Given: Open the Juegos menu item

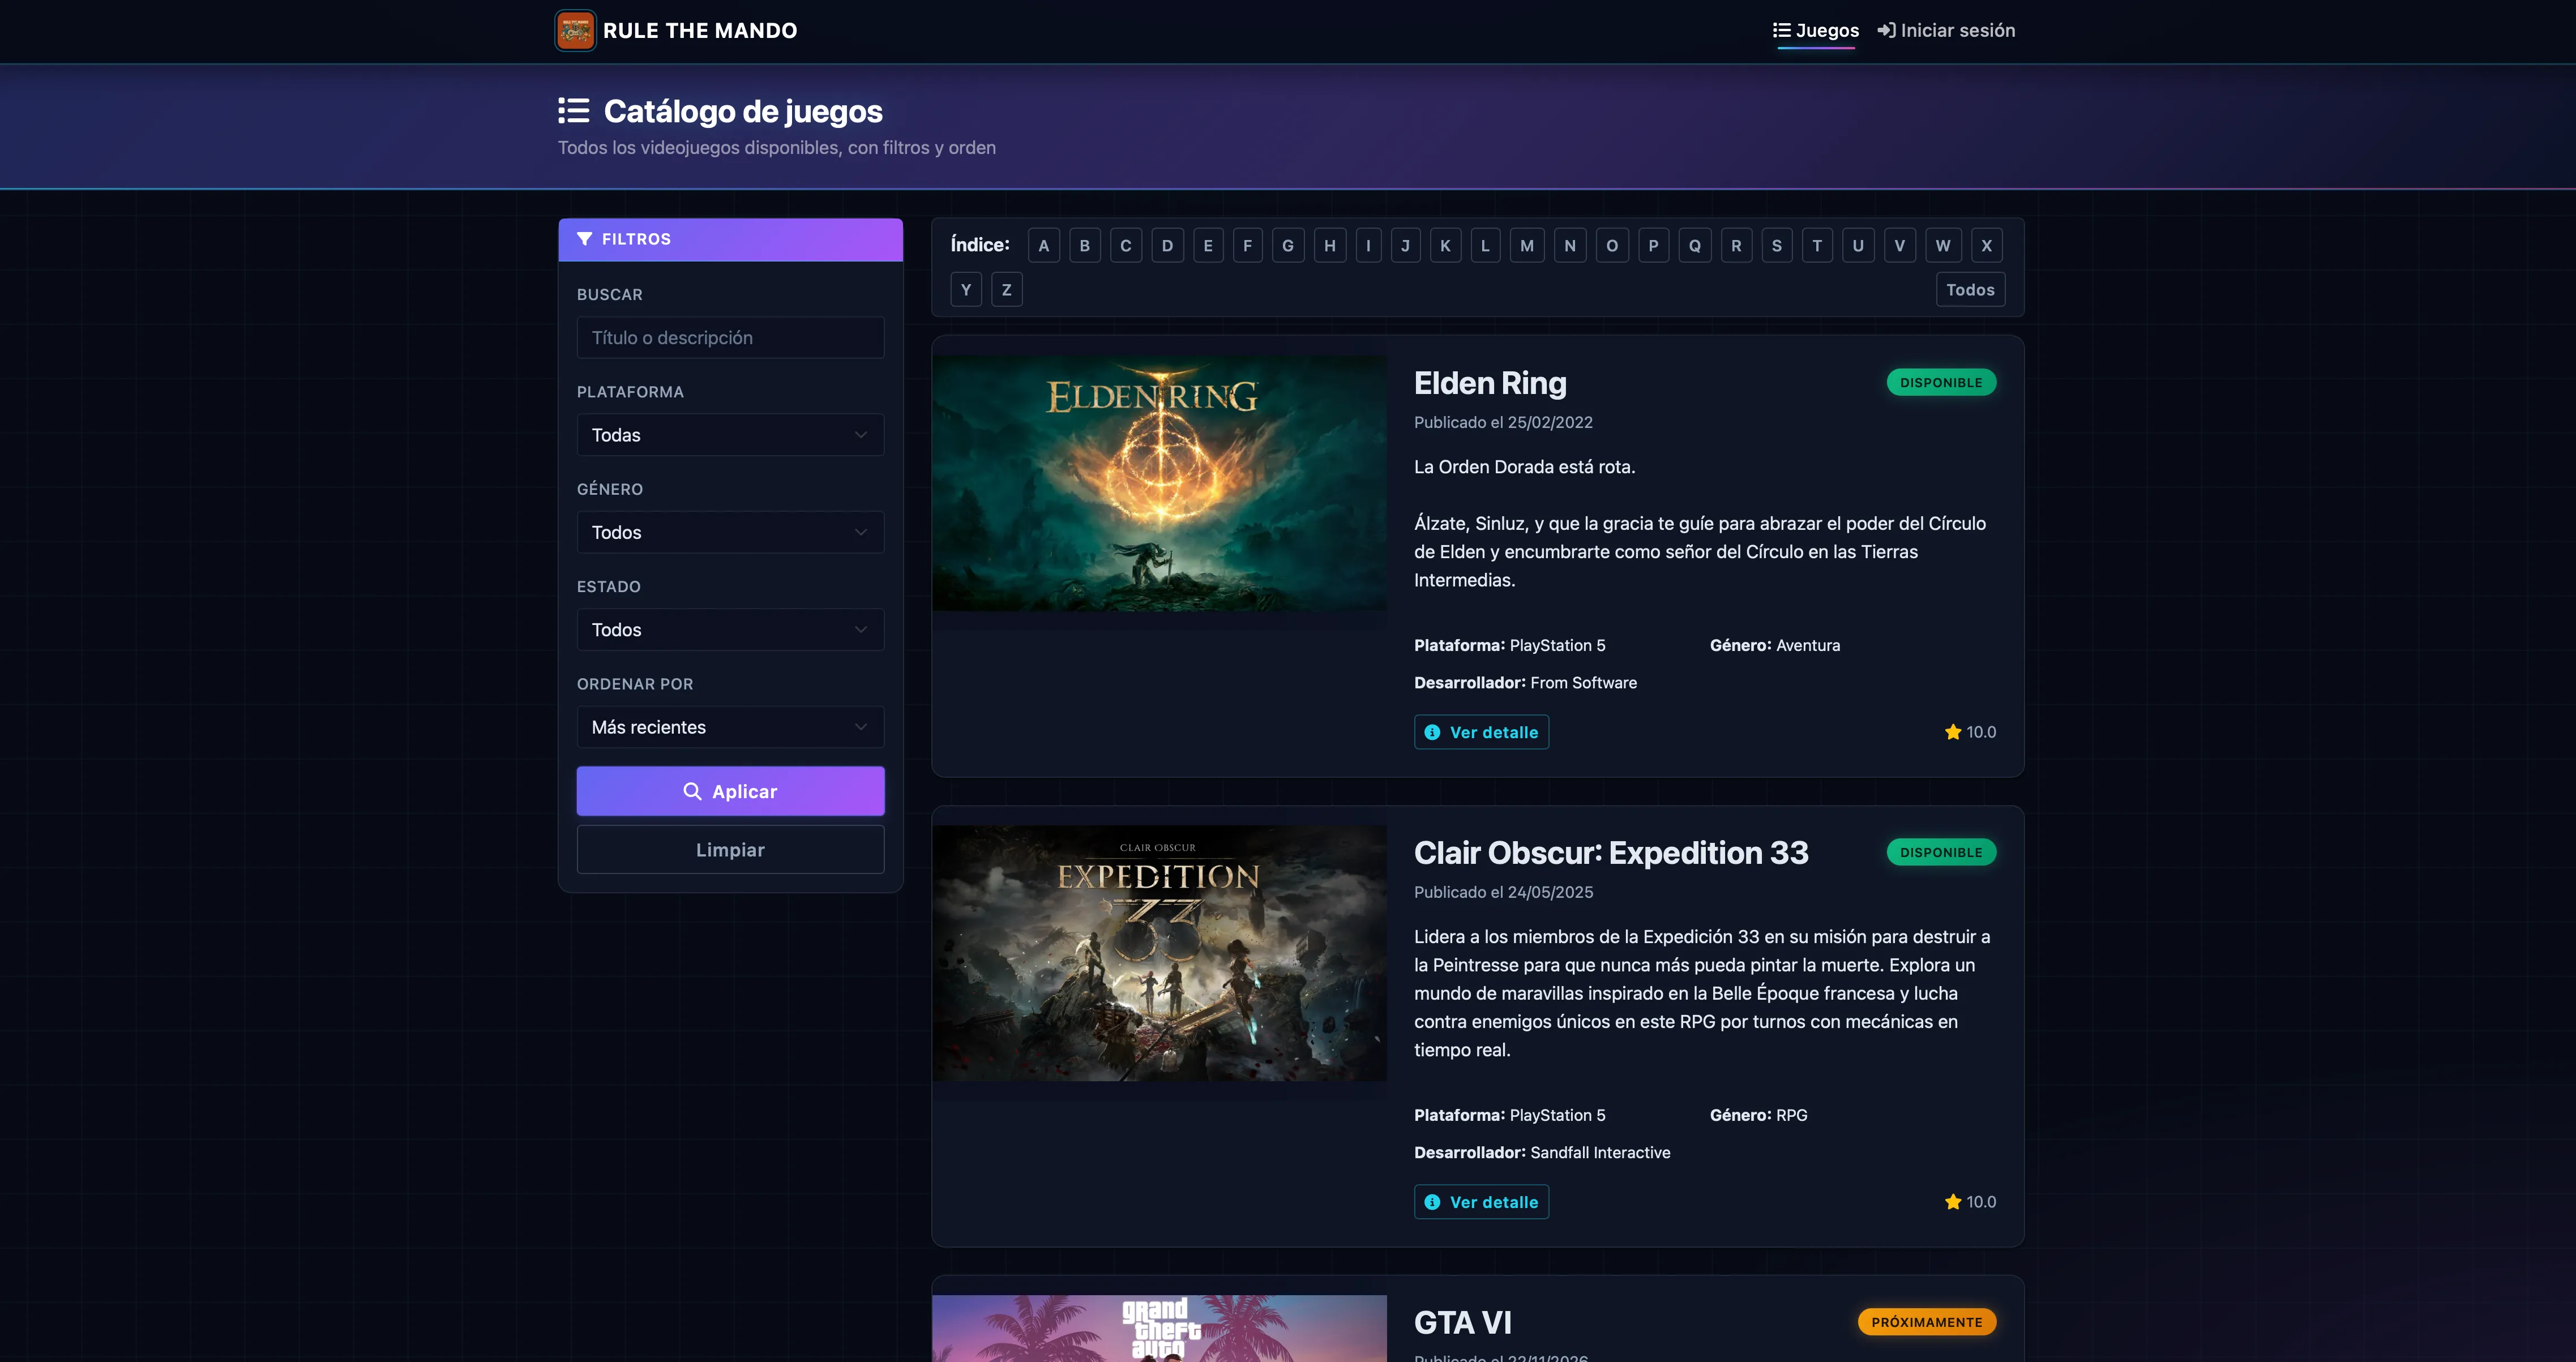Looking at the screenshot, I should pos(1816,30).
